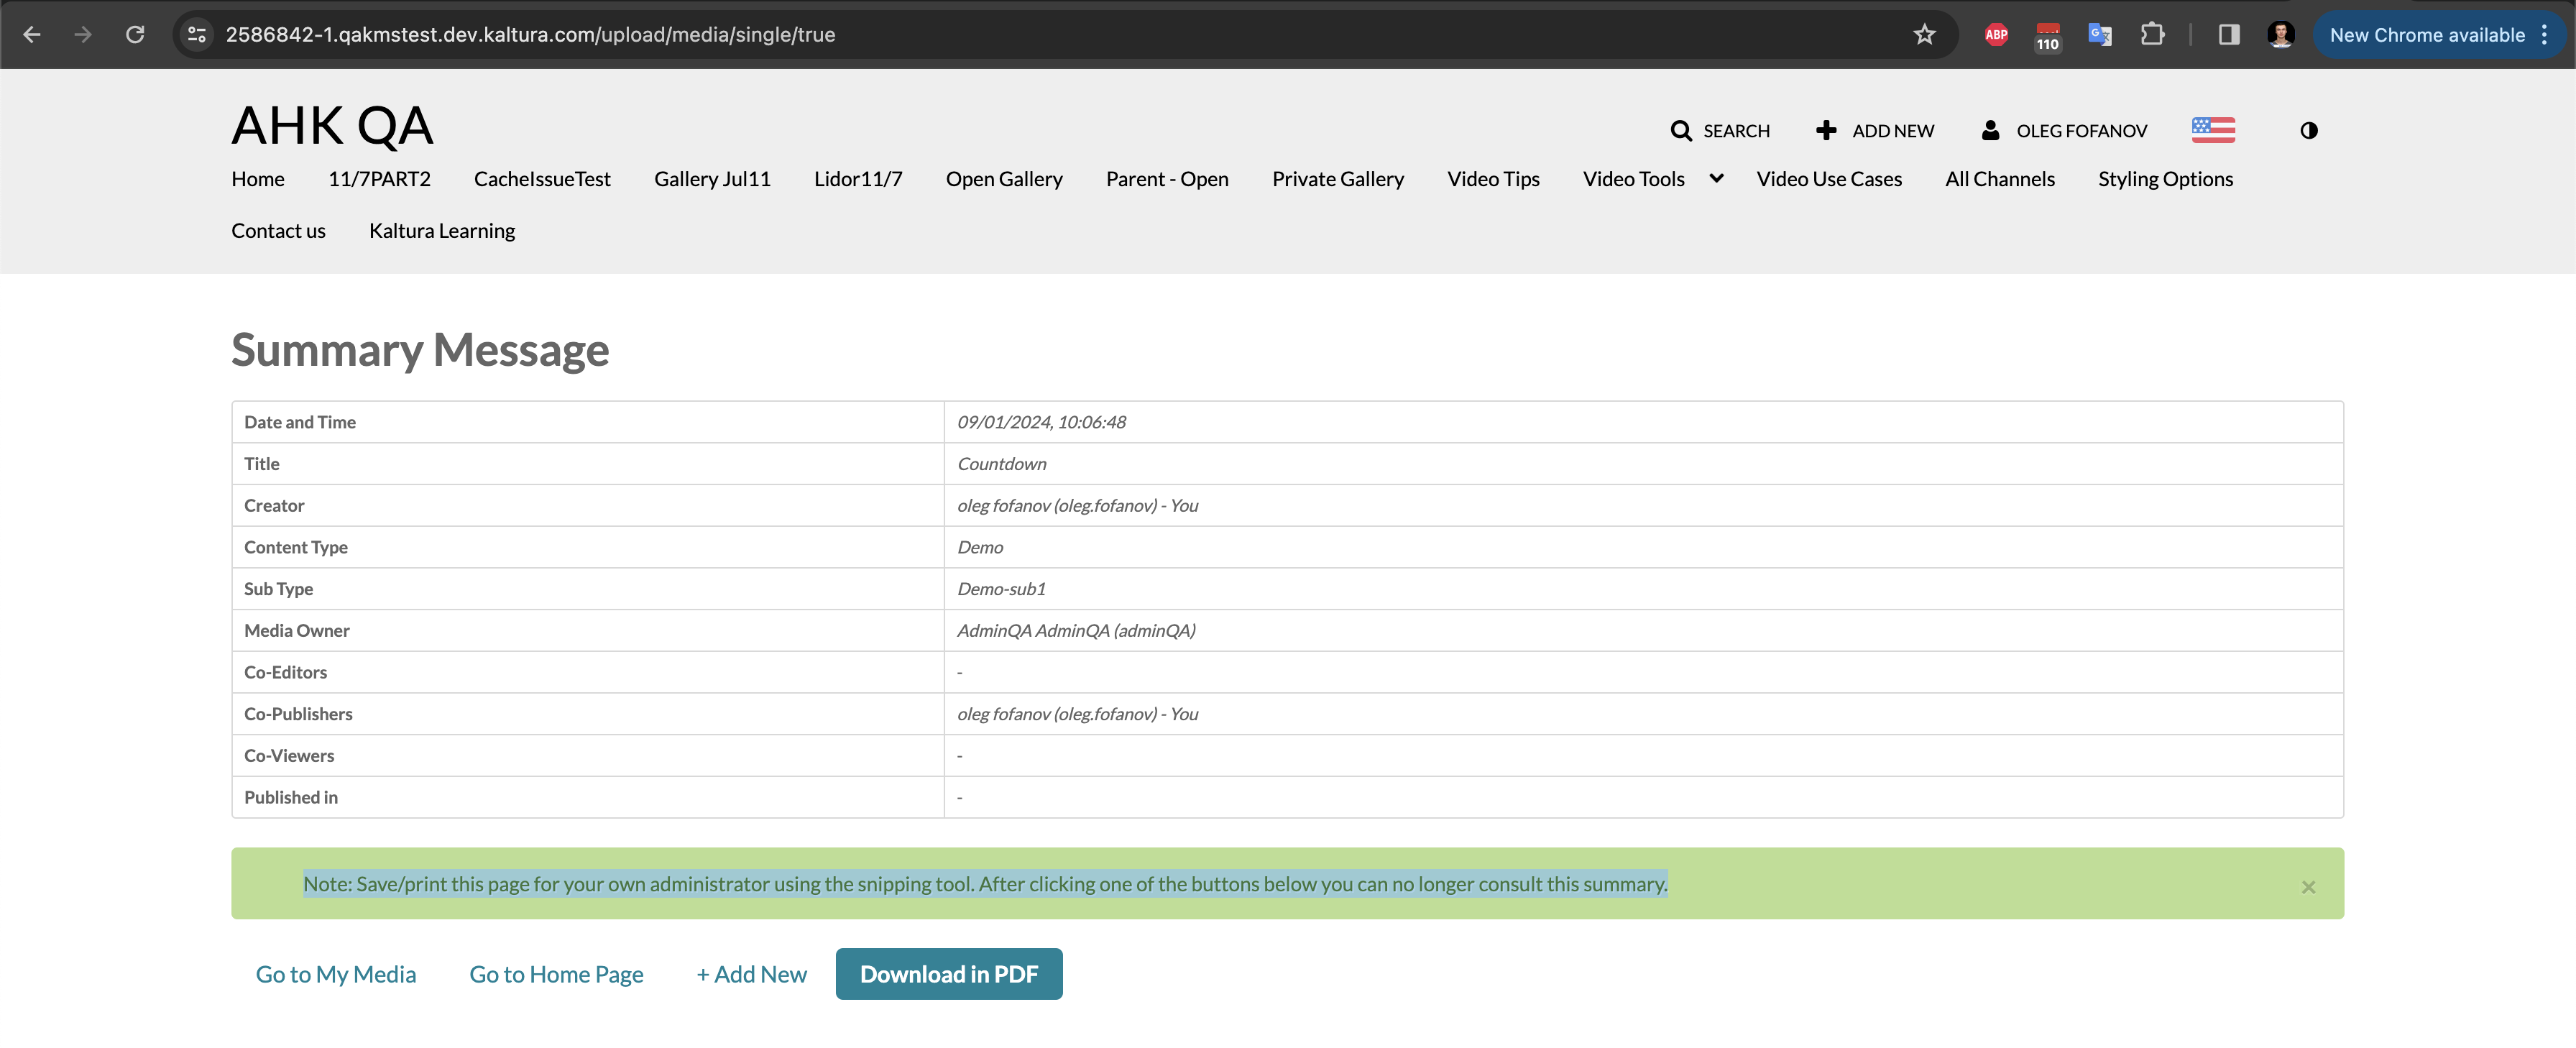Open the AdBlock Plus extension icon

(x=1996, y=35)
